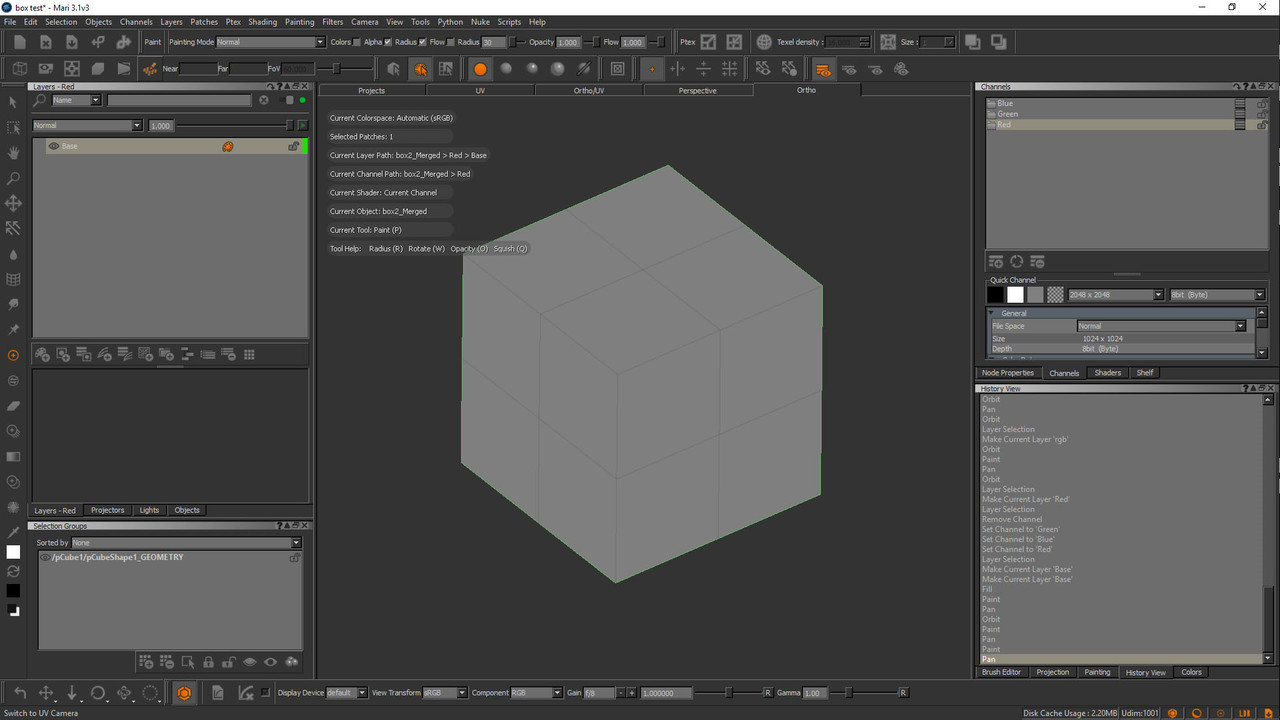Screen dimensions: 1280x720
Task: Uncheck the Alpha checkbox
Action: 388,42
